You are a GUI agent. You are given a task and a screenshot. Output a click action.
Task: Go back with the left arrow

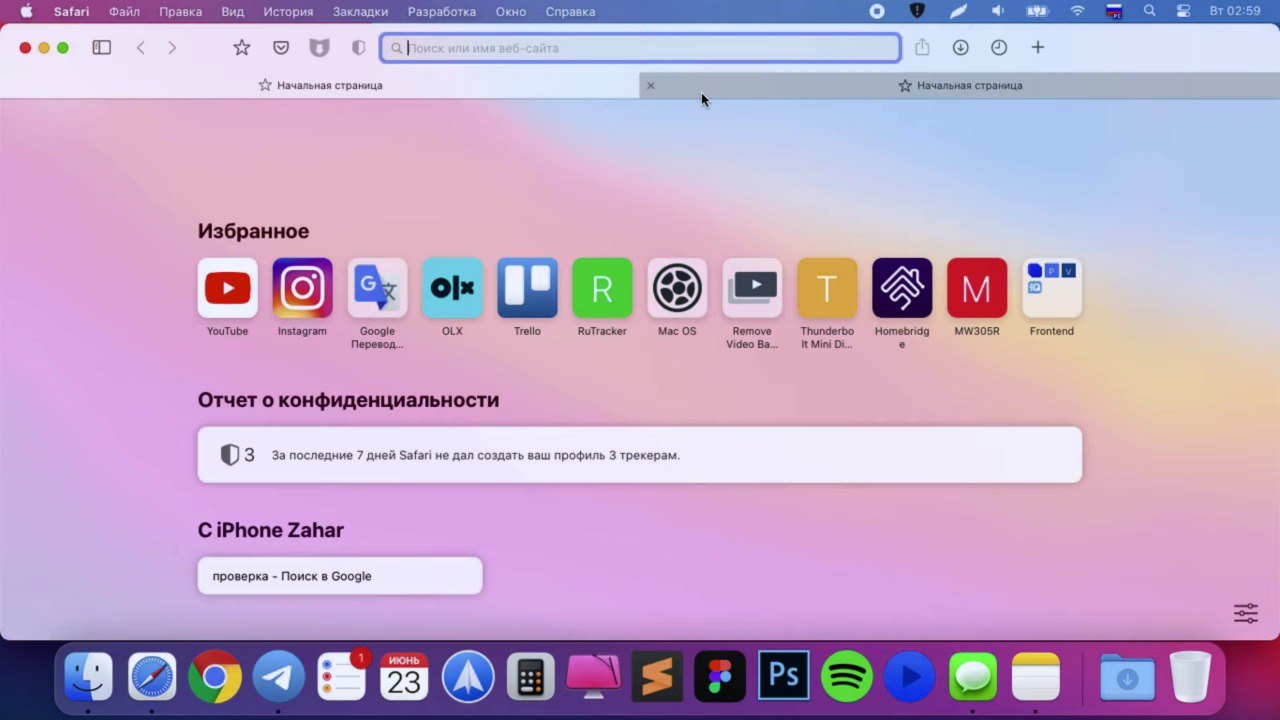[x=141, y=47]
